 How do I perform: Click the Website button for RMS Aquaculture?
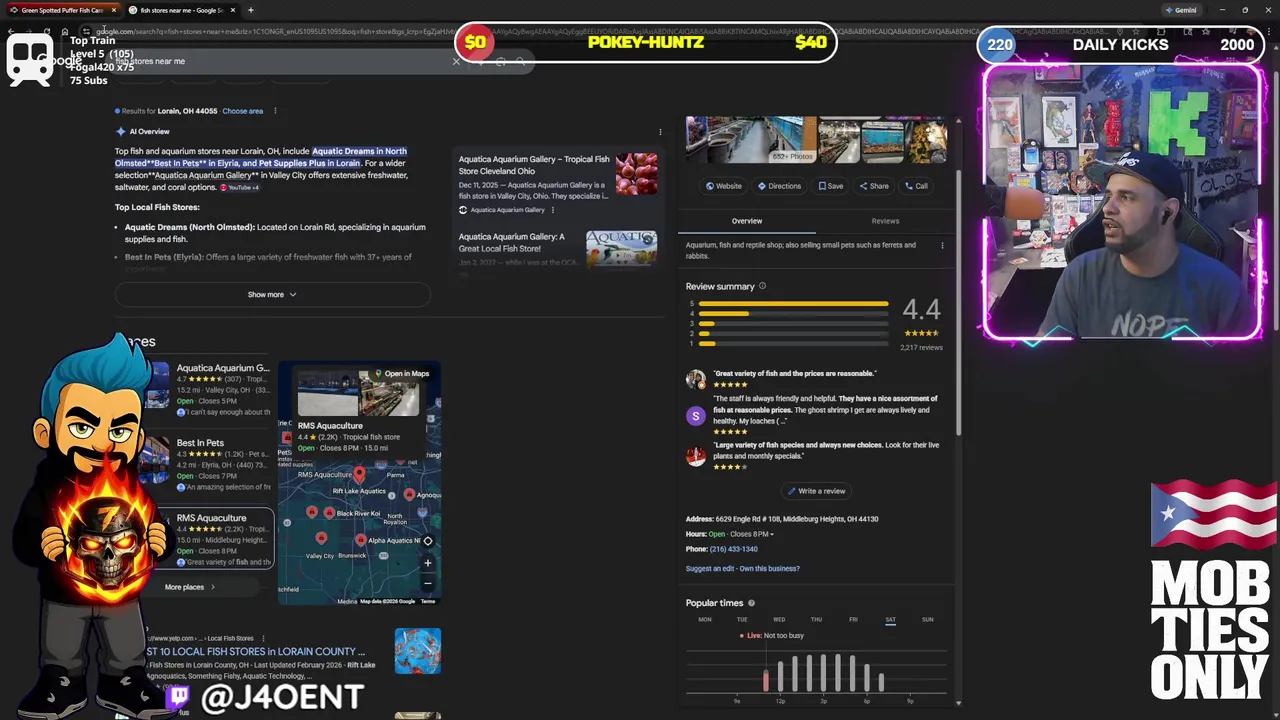point(724,186)
